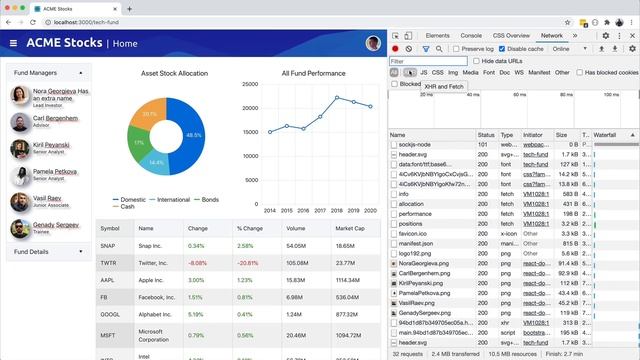Click the browser back arrow
Screen dimensions: 640x360
pyautogui.click(x=9, y=22)
